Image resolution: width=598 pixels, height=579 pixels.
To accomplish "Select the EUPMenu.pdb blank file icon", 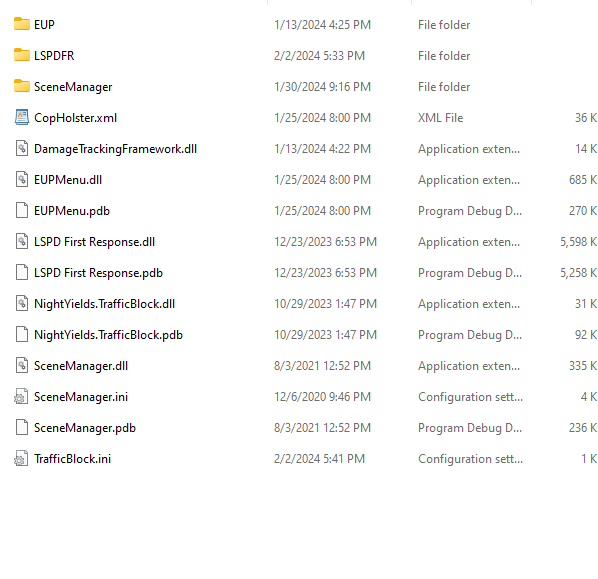I will pyautogui.click(x=22, y=210).
